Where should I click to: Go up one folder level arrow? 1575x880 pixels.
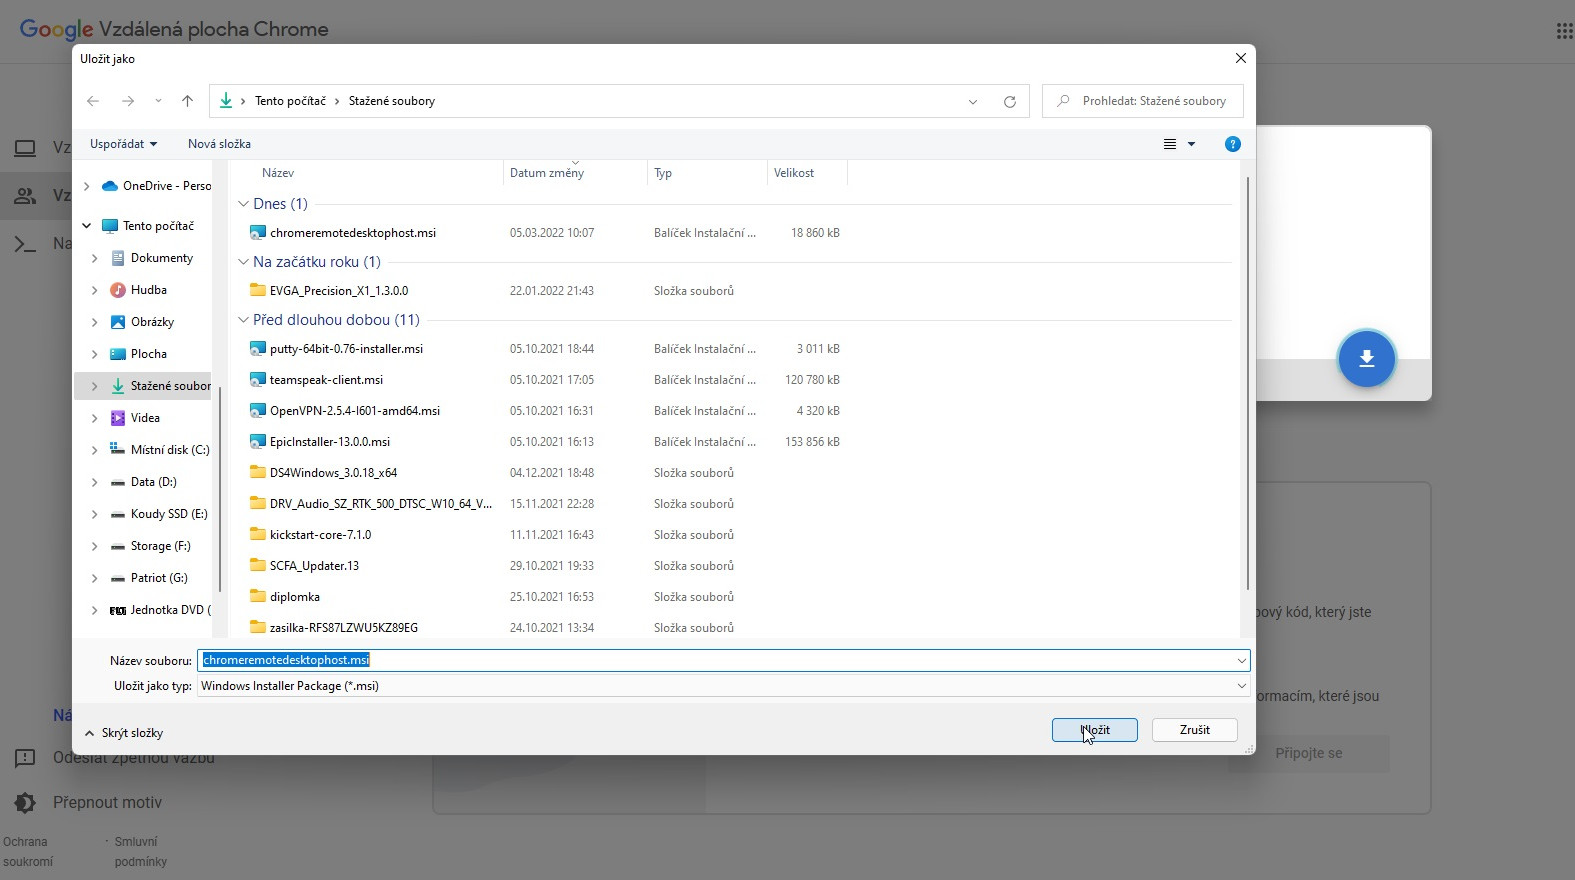pos(187,101)
